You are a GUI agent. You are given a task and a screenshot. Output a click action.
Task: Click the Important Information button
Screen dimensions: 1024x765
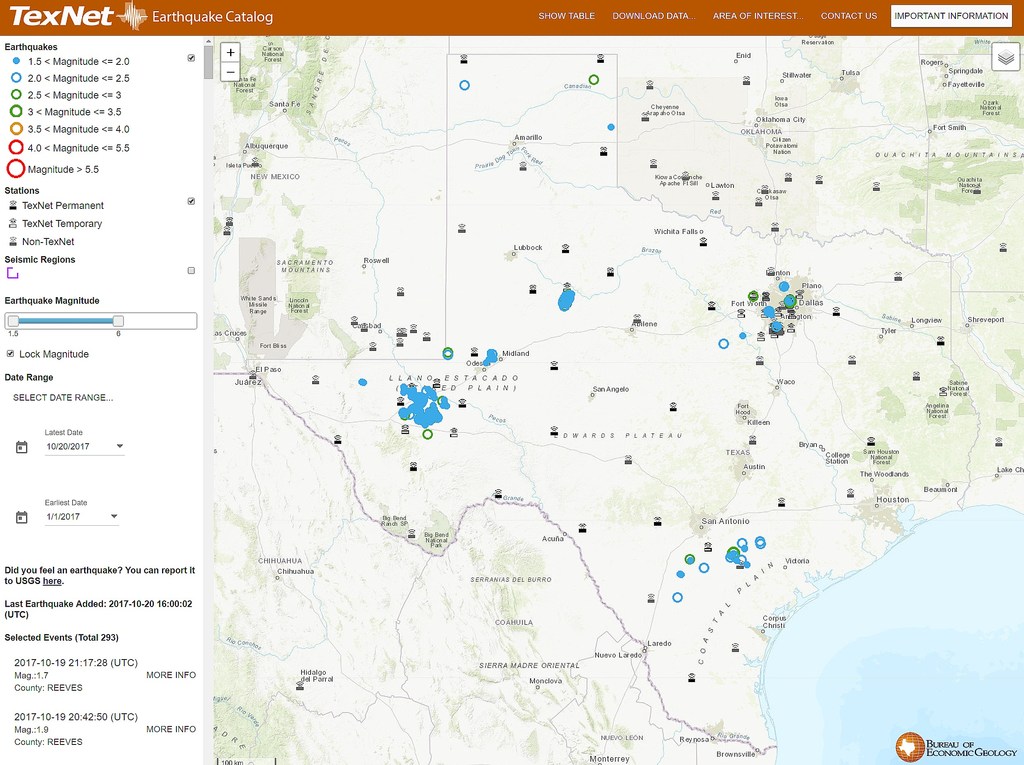[x=951, y=16]
